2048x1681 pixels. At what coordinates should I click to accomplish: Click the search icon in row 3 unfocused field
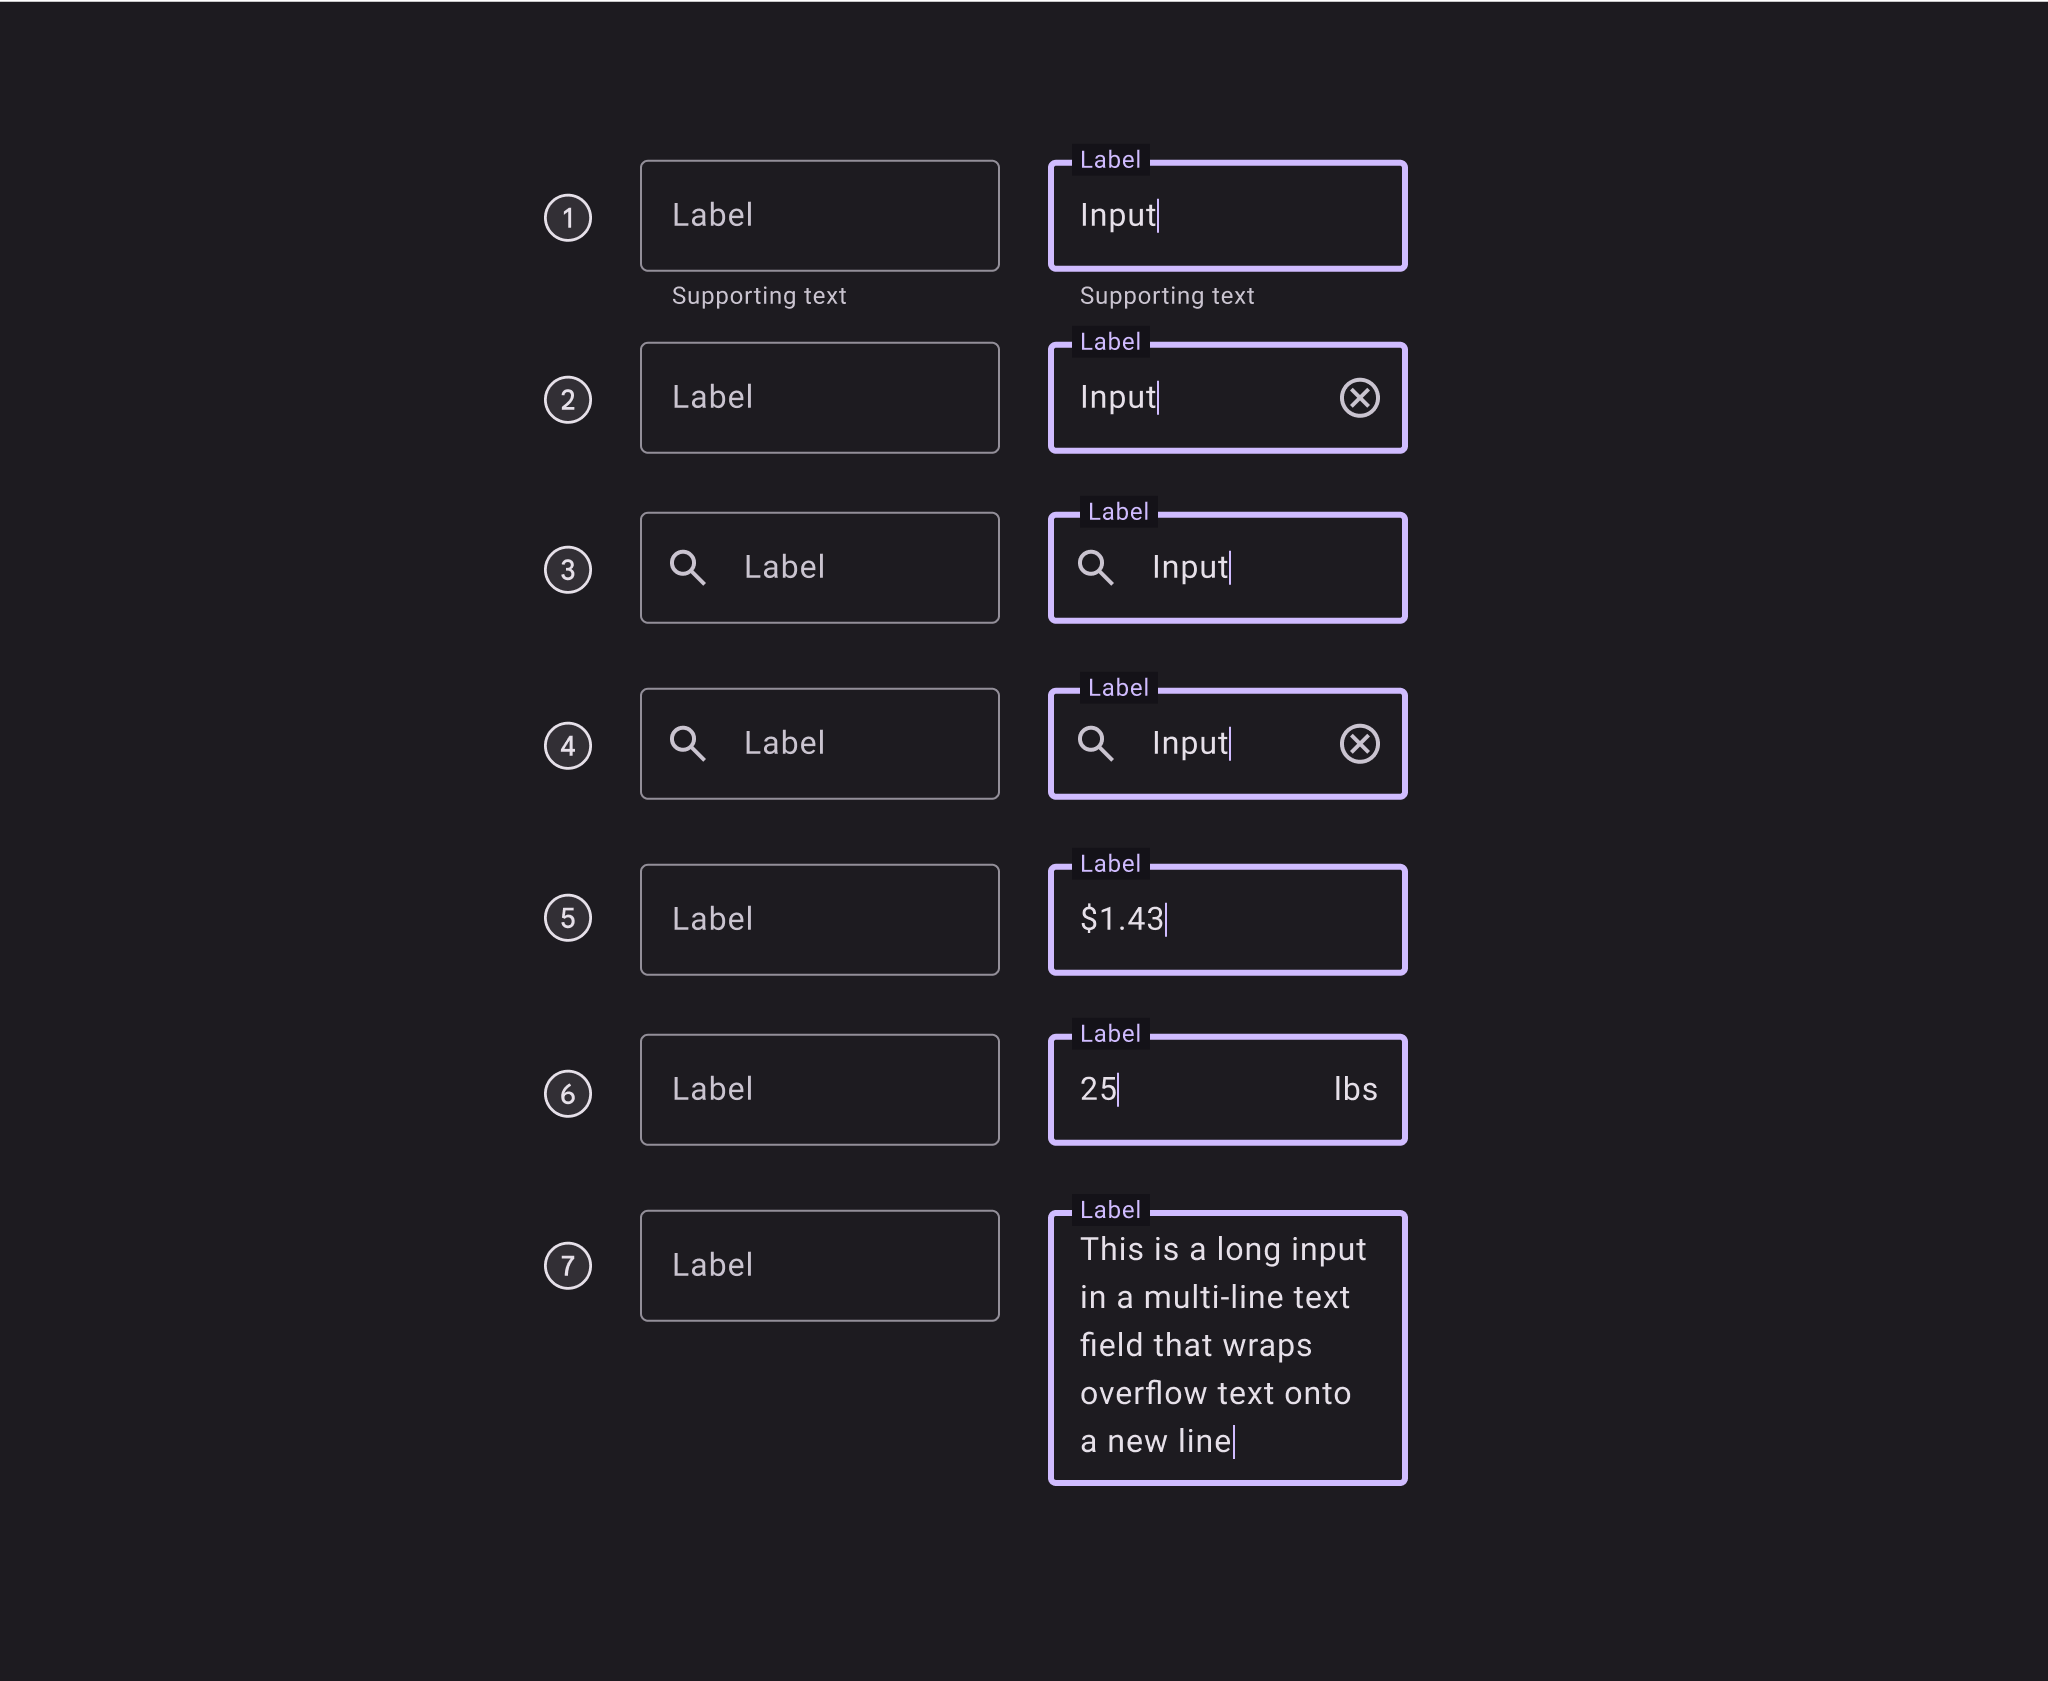688,567
